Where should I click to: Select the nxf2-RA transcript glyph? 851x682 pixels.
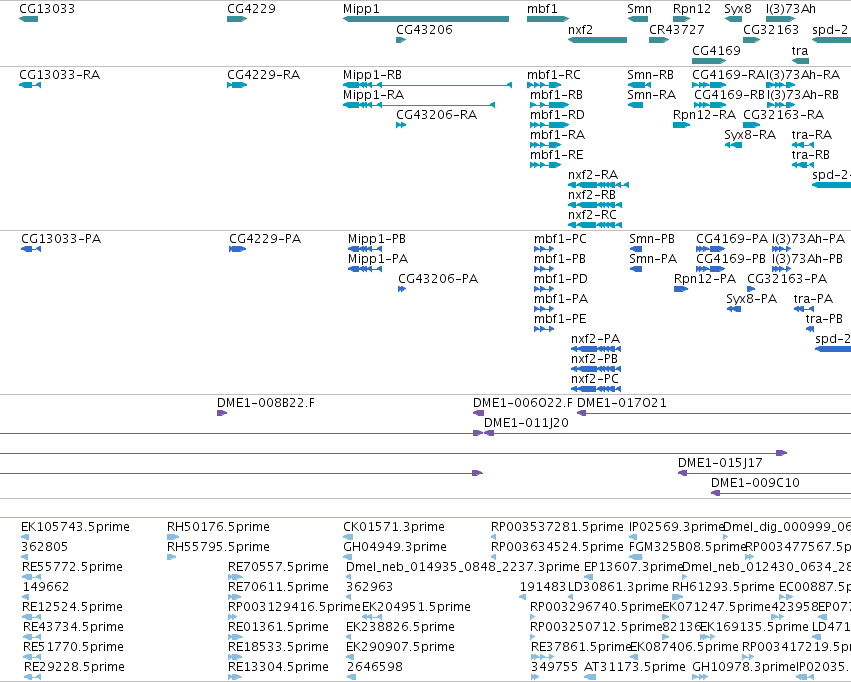(598, 185)
